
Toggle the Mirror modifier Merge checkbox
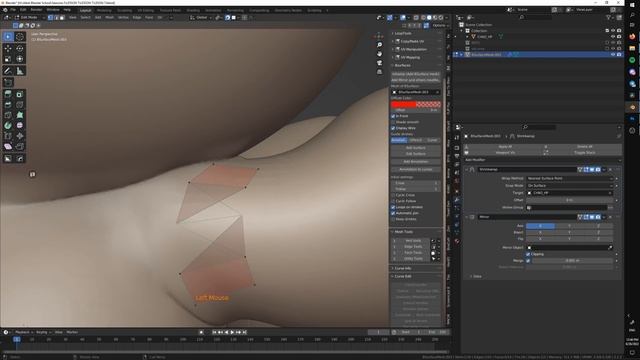(528, 260)
